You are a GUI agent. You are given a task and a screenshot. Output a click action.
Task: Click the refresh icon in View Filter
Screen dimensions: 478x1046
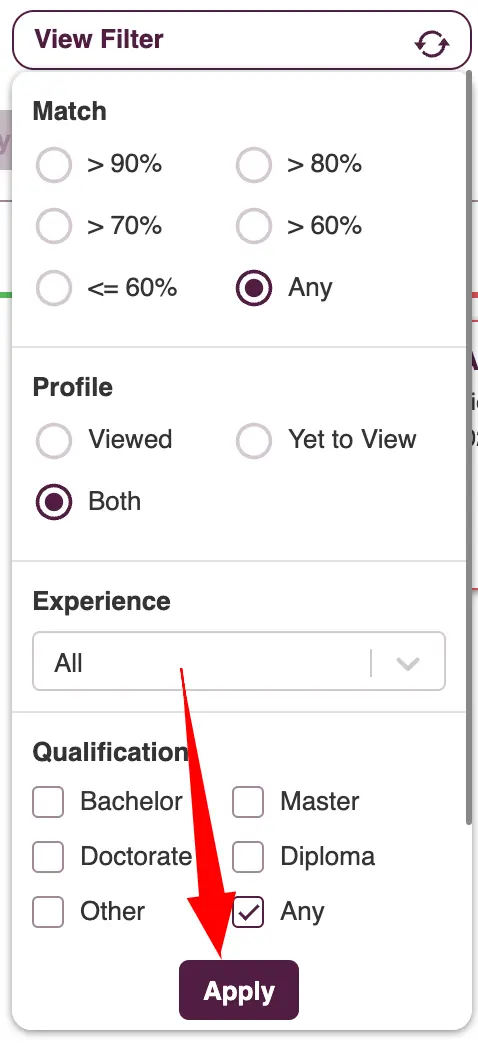click(x=432, y=44)
